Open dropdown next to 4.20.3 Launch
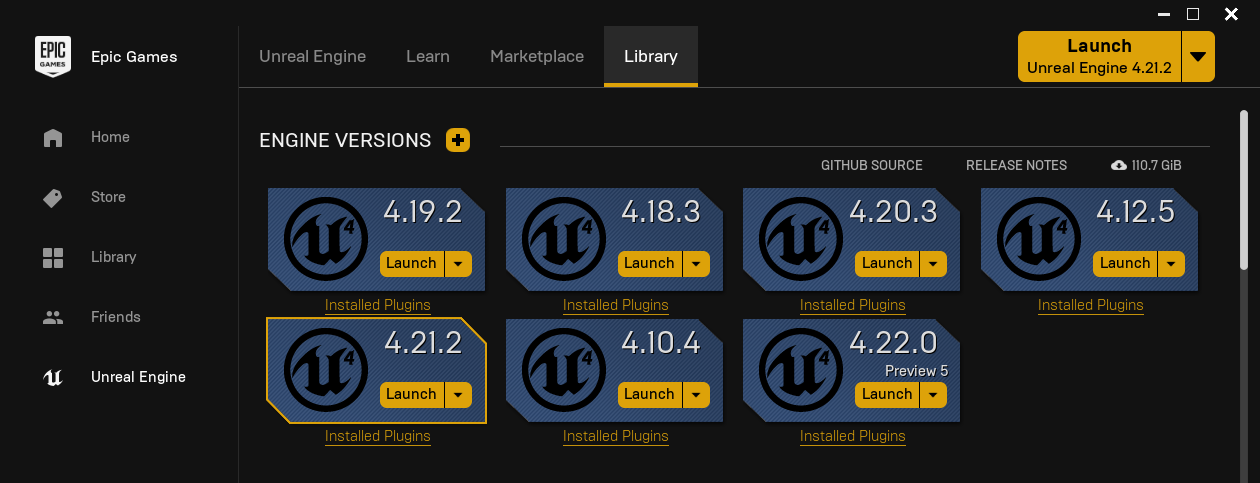Image resolution: width=1260 pixels, height=483 pixels. point(934,263)
